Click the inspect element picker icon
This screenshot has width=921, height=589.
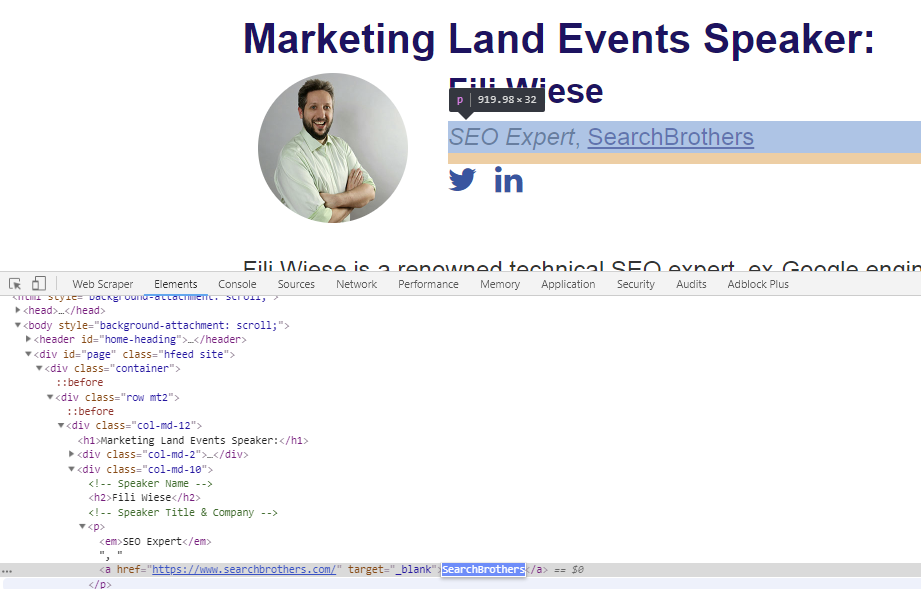(15, 284)
